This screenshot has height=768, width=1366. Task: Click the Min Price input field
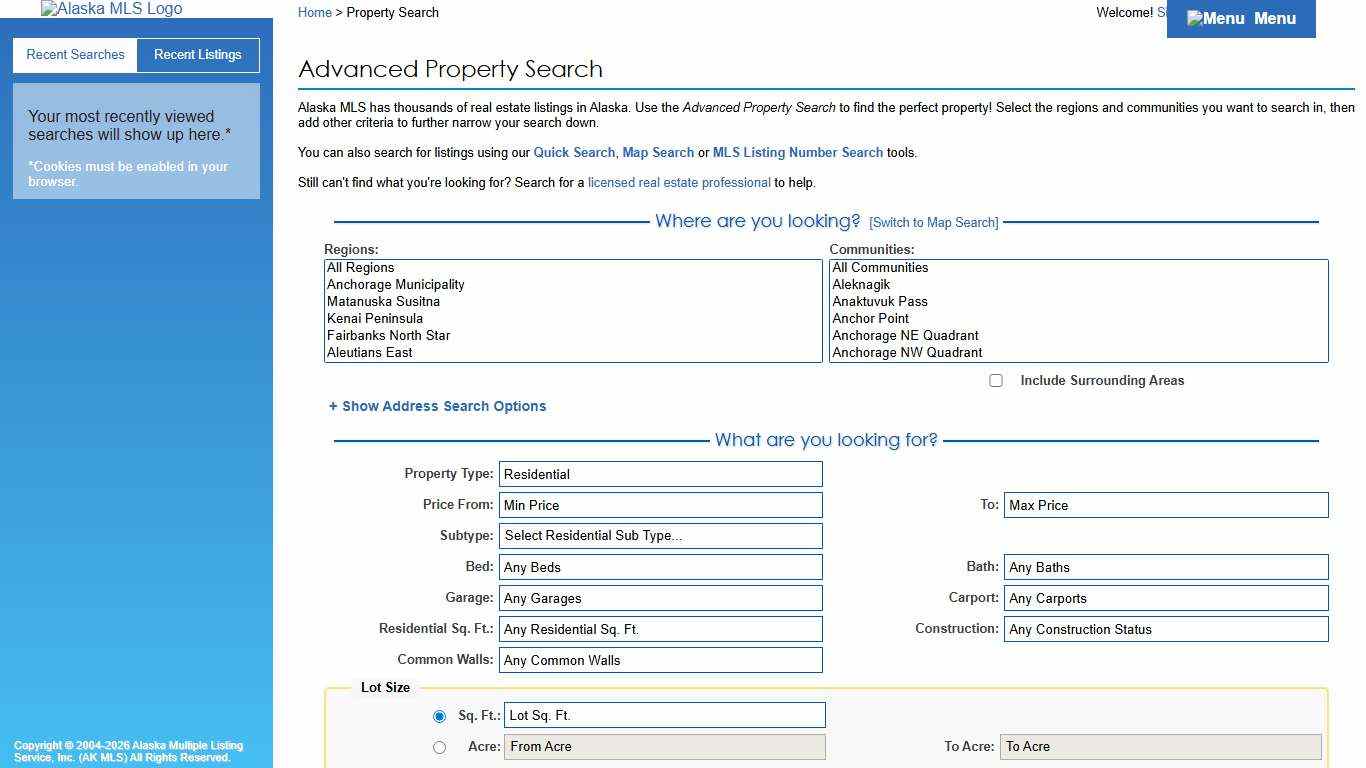click(x=660, y=505)
